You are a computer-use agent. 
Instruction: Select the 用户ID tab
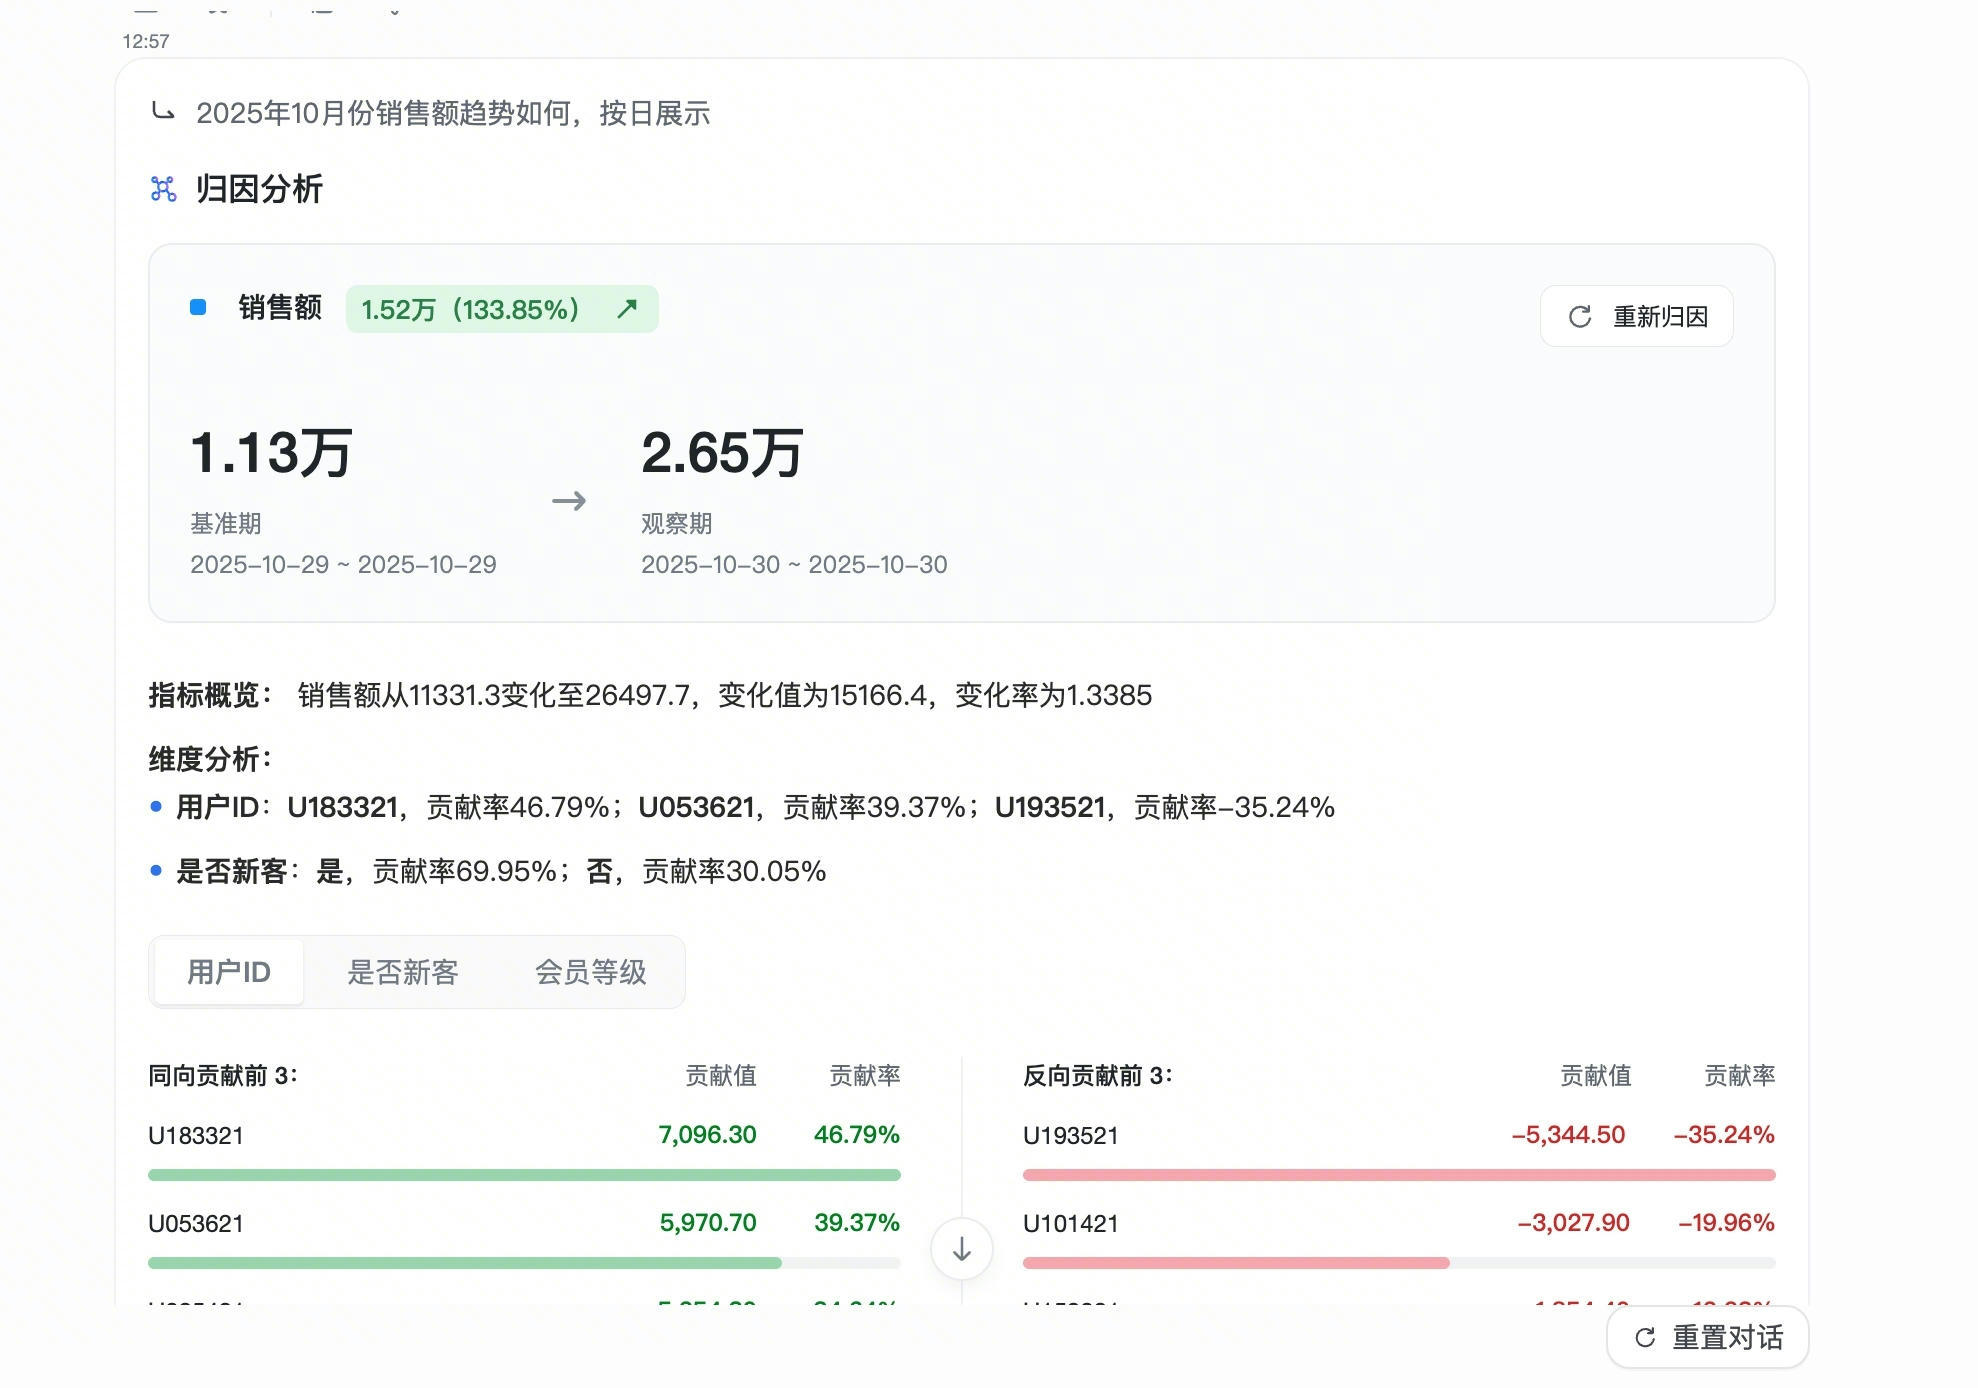[x=228, y=972]
